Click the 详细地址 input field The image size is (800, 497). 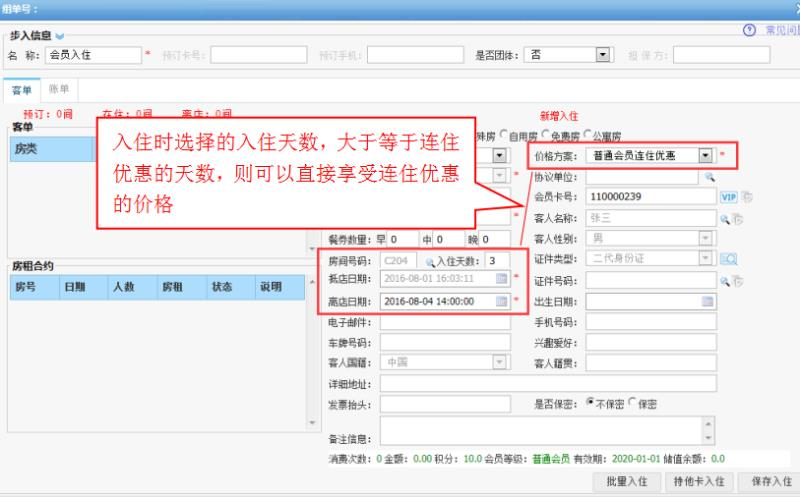(548, 384)
